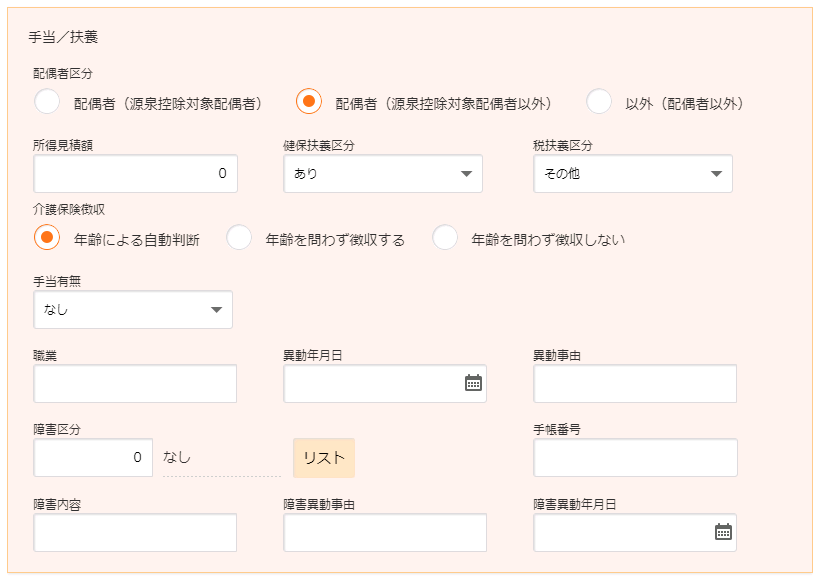Select 配偶者（源泉控除対象配偶者）radio option
Screen dimensions: 823x582
[x=47, y=102]
